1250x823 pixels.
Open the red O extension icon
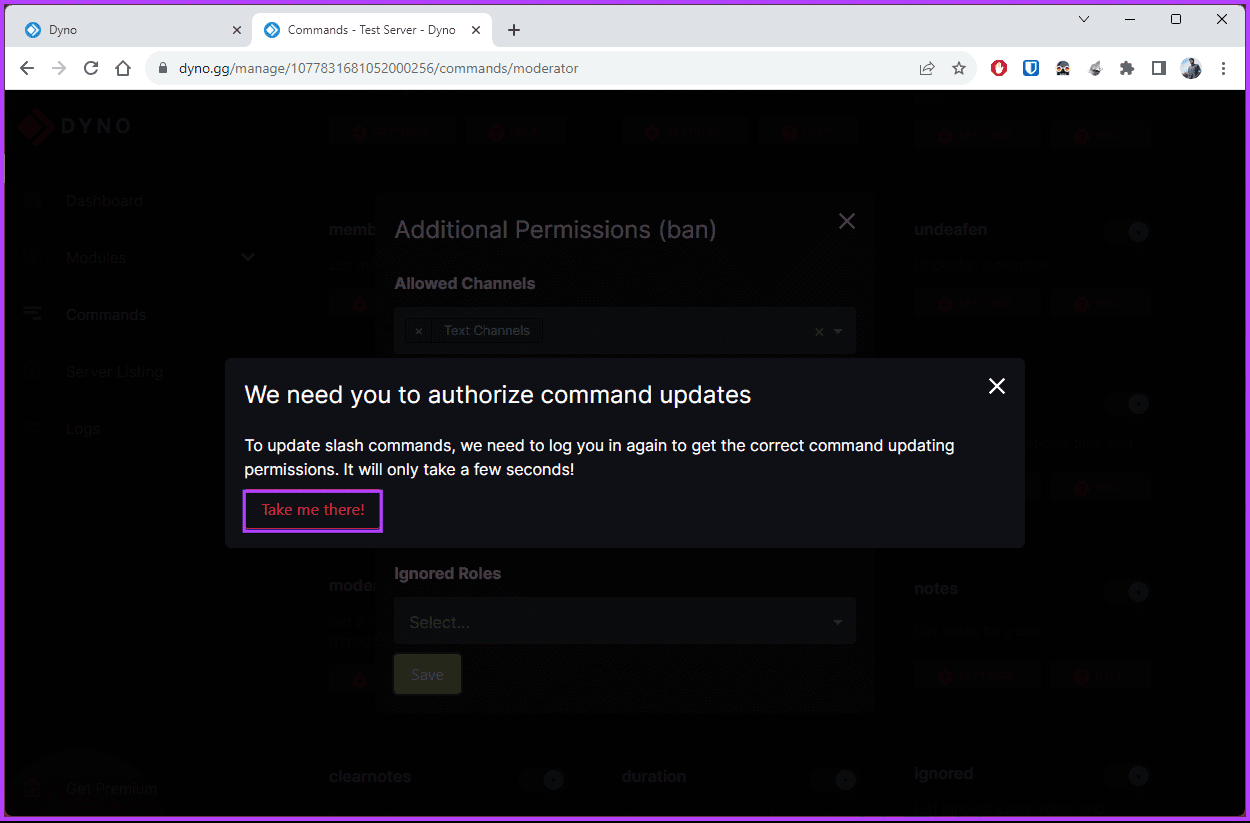[999, 68]
